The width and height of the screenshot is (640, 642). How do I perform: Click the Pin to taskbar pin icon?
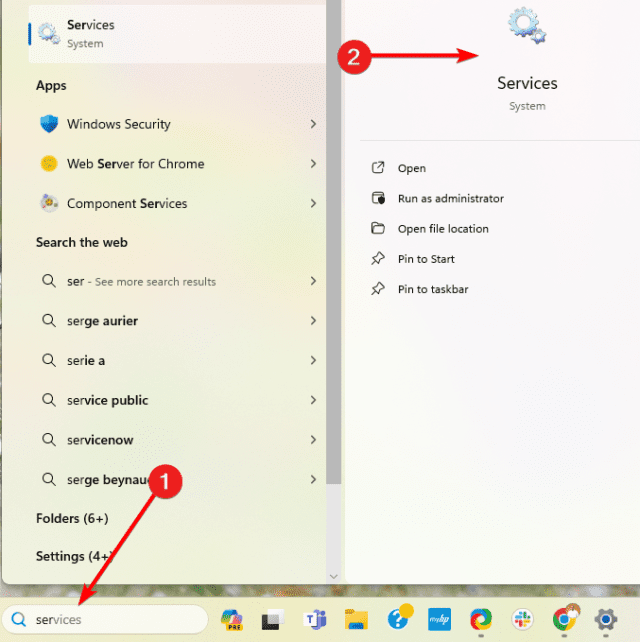tap(378, 289)
